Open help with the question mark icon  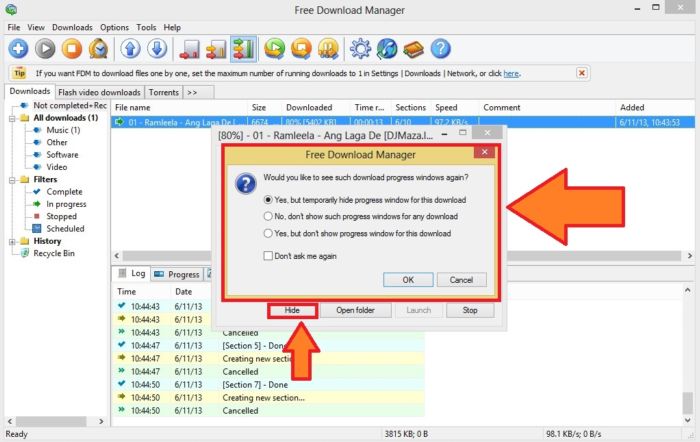coord(441,49)
